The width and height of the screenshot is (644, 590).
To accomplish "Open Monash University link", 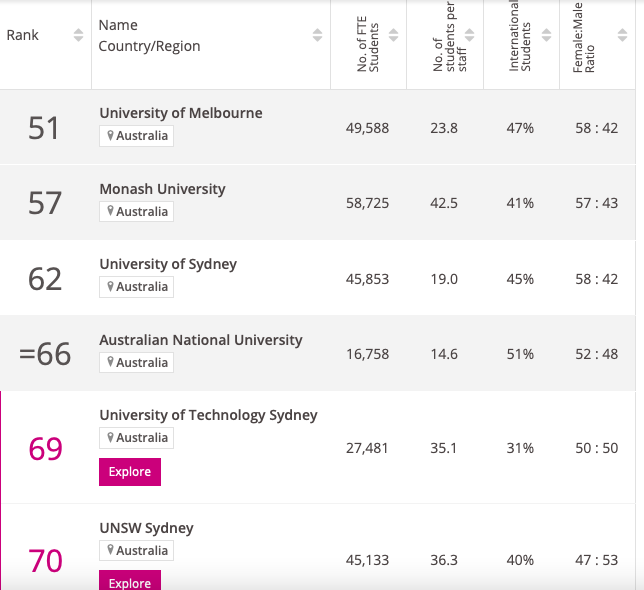I will pos(162,189).
